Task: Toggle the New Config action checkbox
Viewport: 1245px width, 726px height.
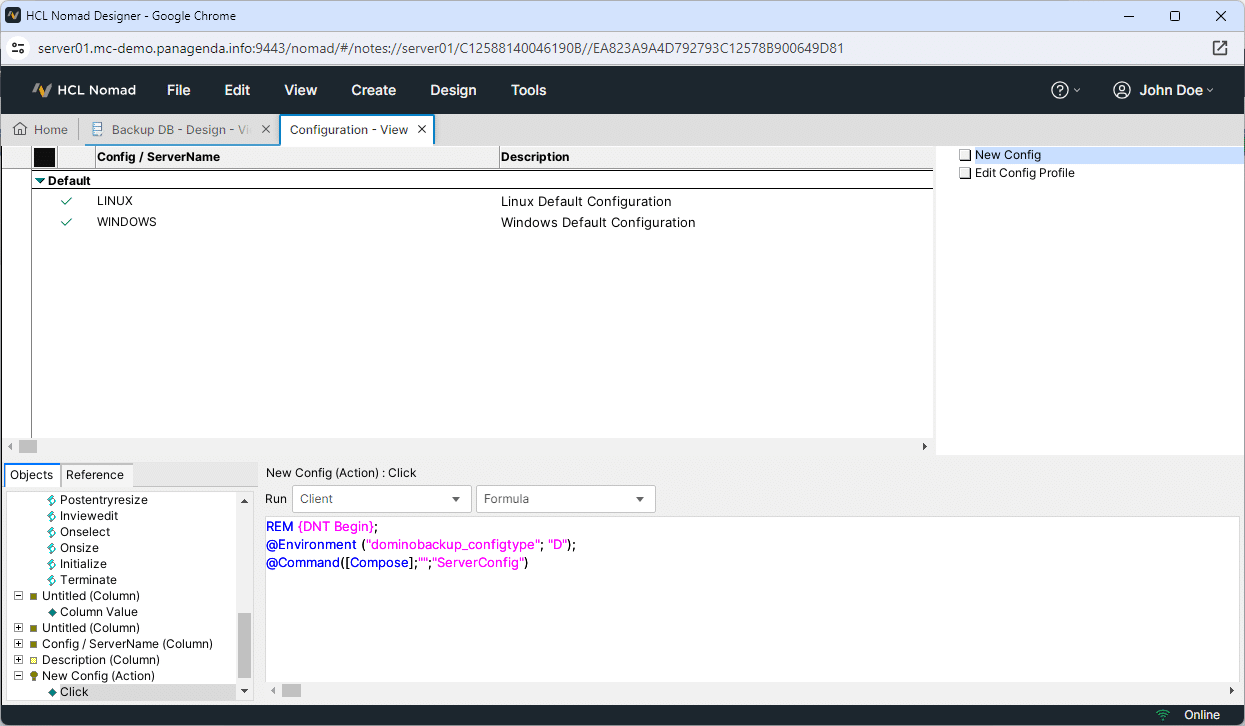Action: click(x=965, y=155)
